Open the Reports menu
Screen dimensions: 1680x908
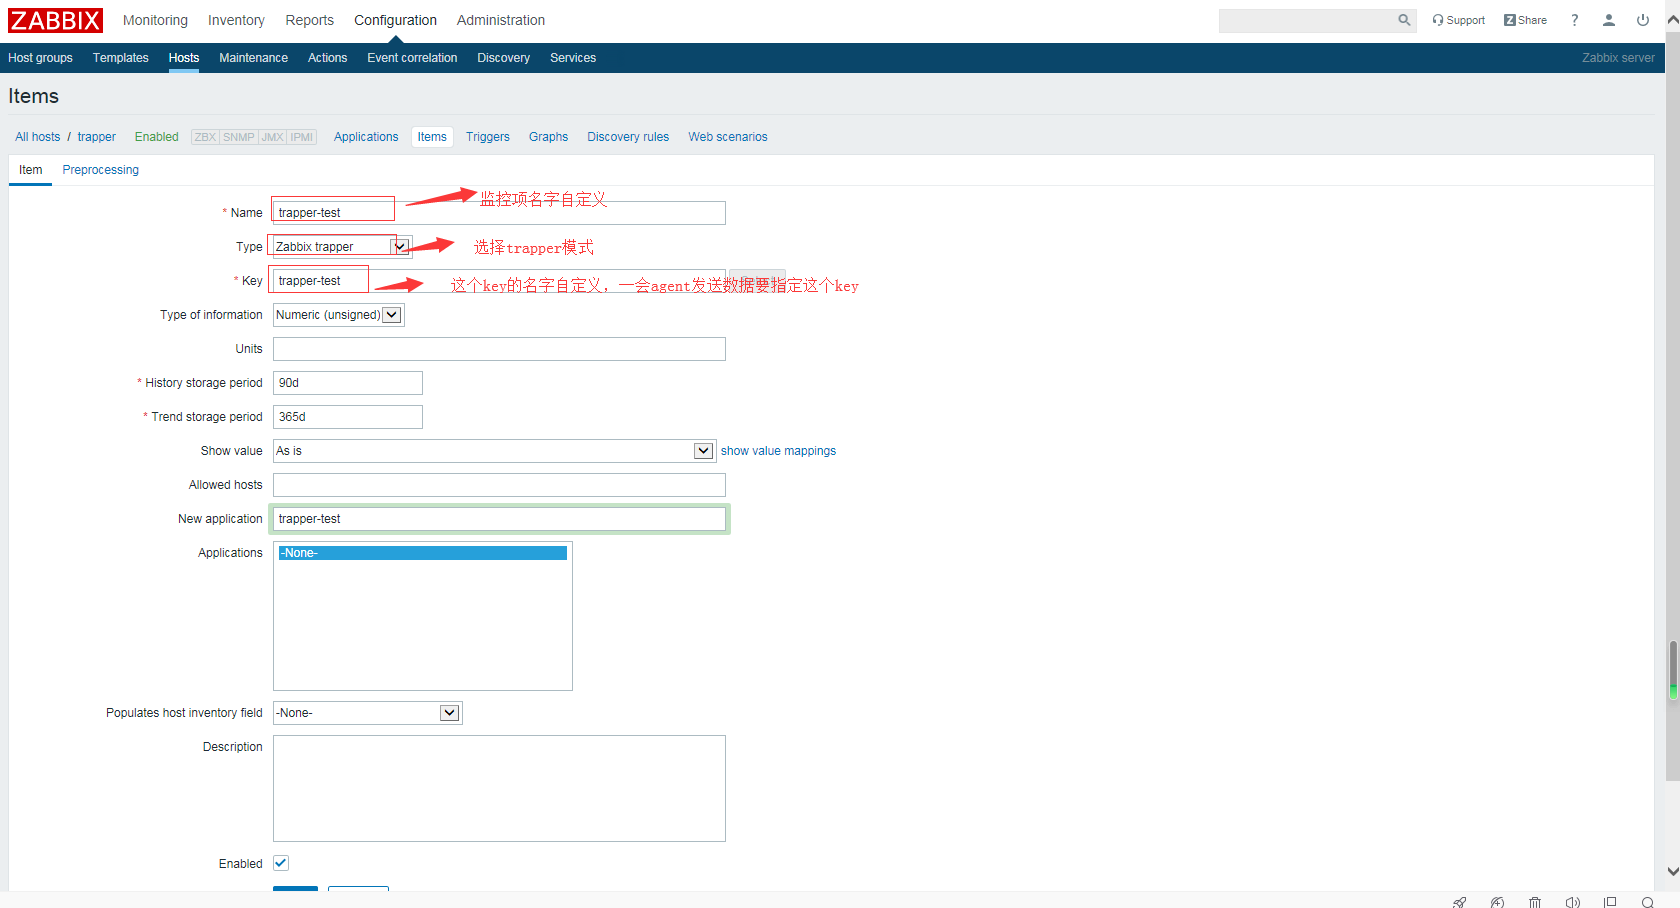point(310,20)
